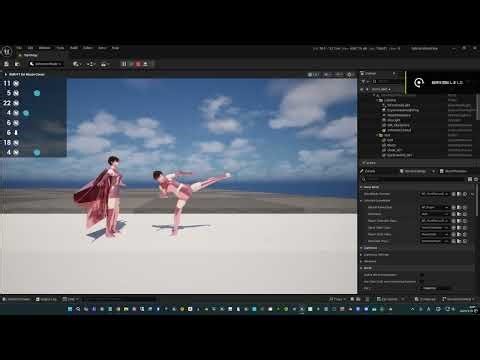Use selected asset for Game State Class

pos(454,228)
